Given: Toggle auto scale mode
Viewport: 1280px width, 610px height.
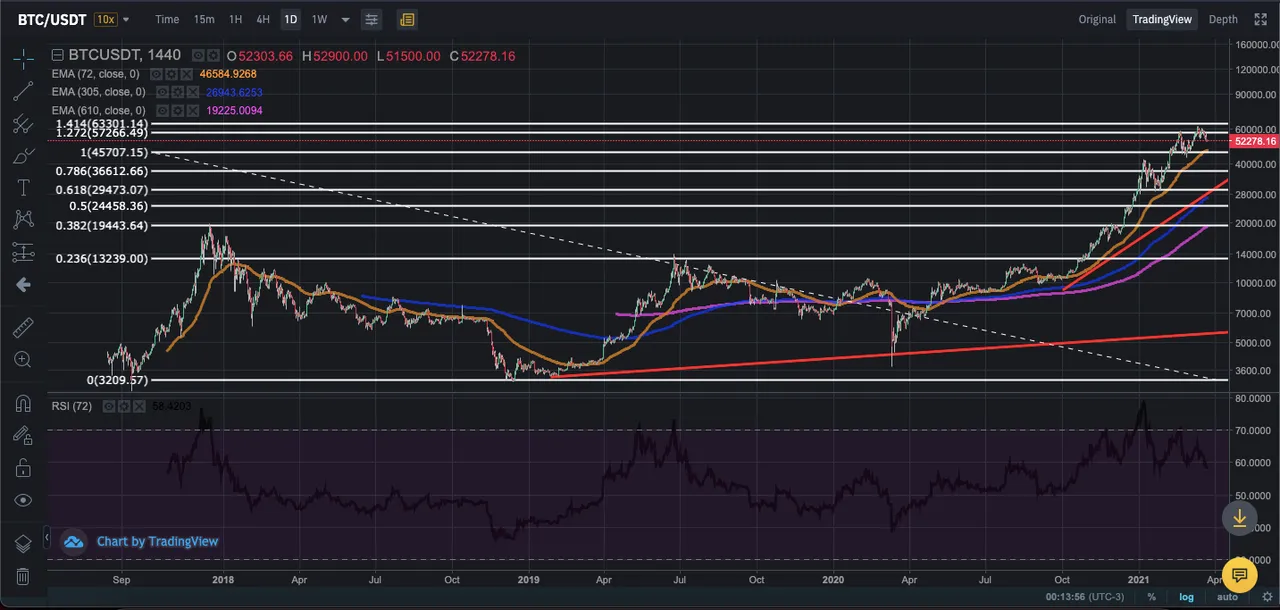Looking at the screenshot, I should [1226, 597].
